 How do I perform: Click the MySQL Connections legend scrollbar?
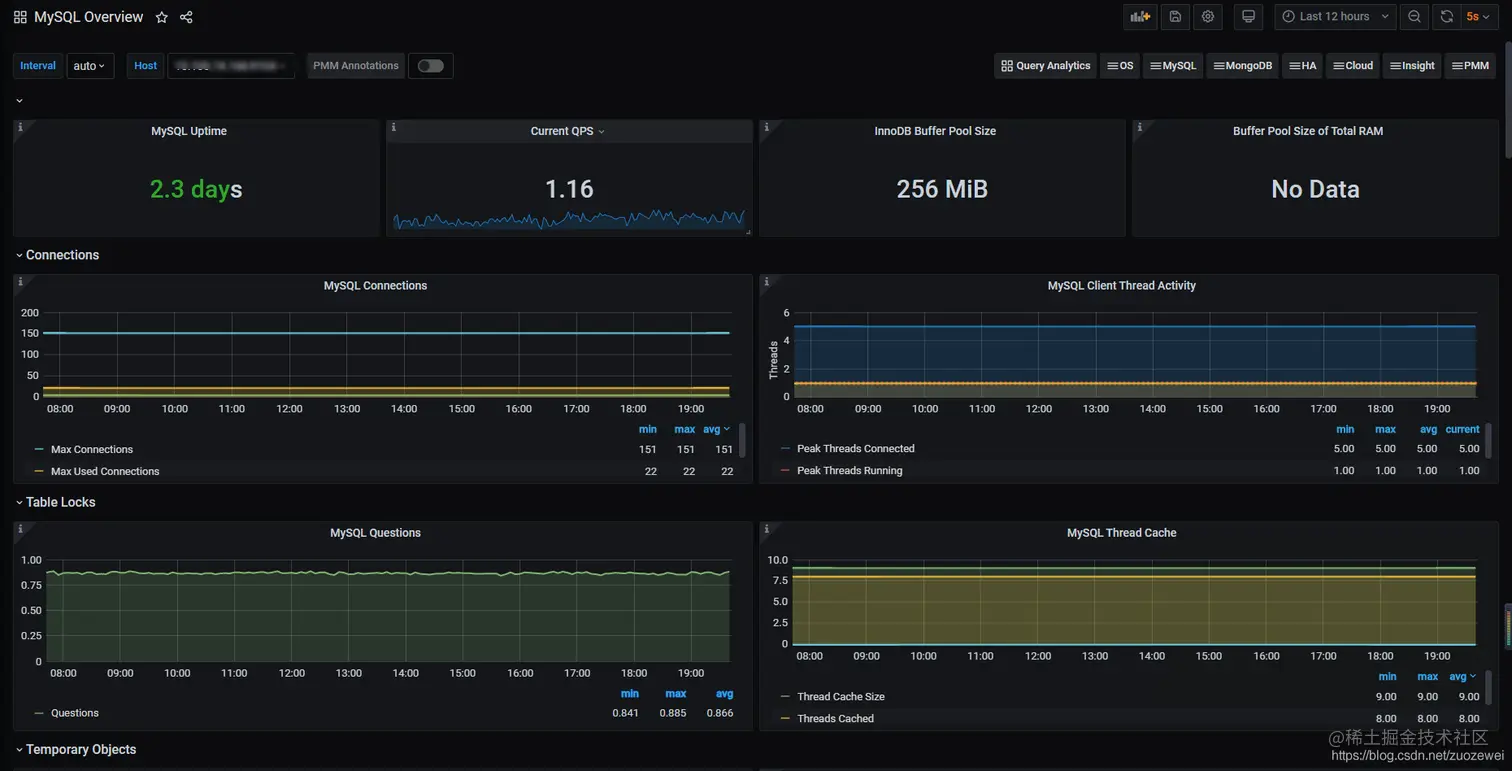[742, 440]
